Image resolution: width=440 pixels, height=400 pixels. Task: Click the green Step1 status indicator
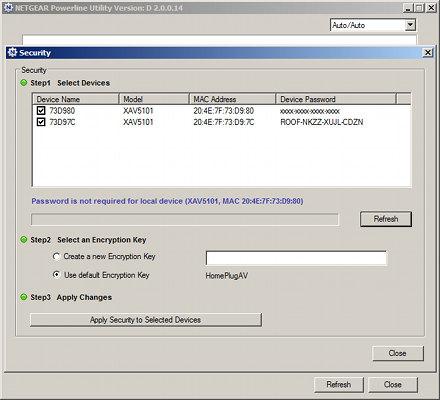(x=24, y=83)
